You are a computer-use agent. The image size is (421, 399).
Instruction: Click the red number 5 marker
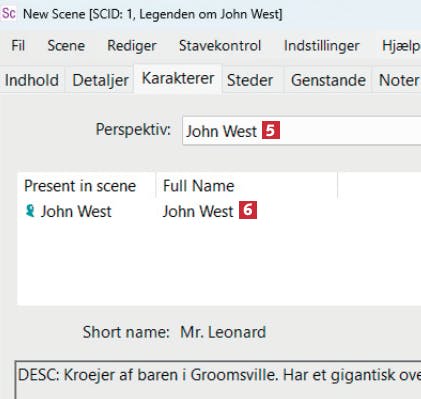[x=271, y=130]
